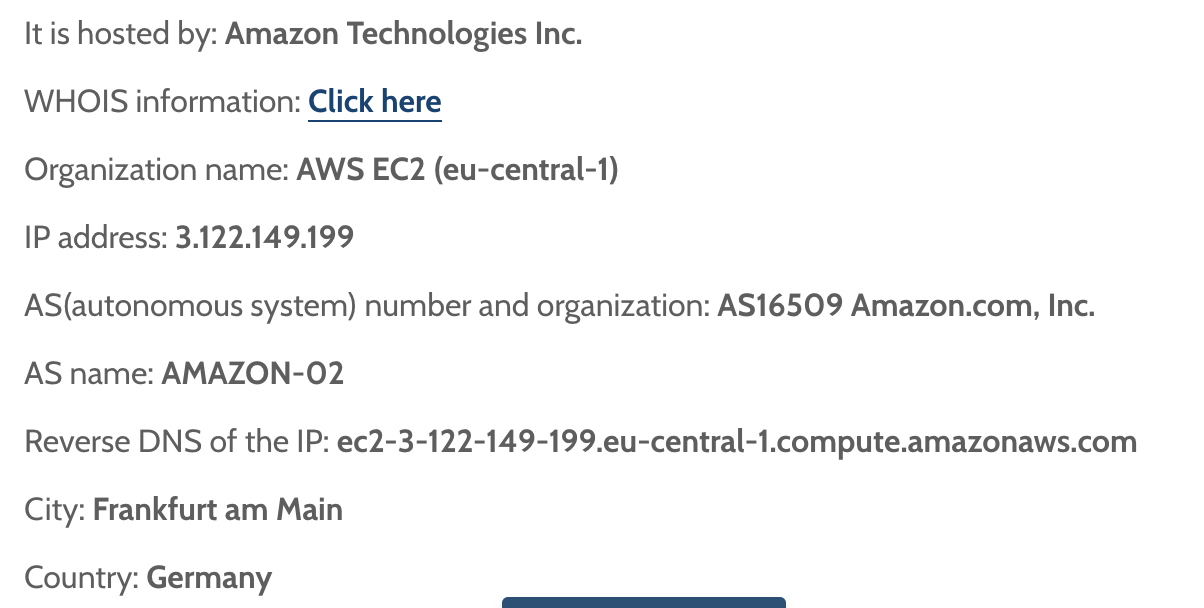Click the 'AS16509' autonomous system number
Screen dimensions: 1204x608
(x=780, y=306)
